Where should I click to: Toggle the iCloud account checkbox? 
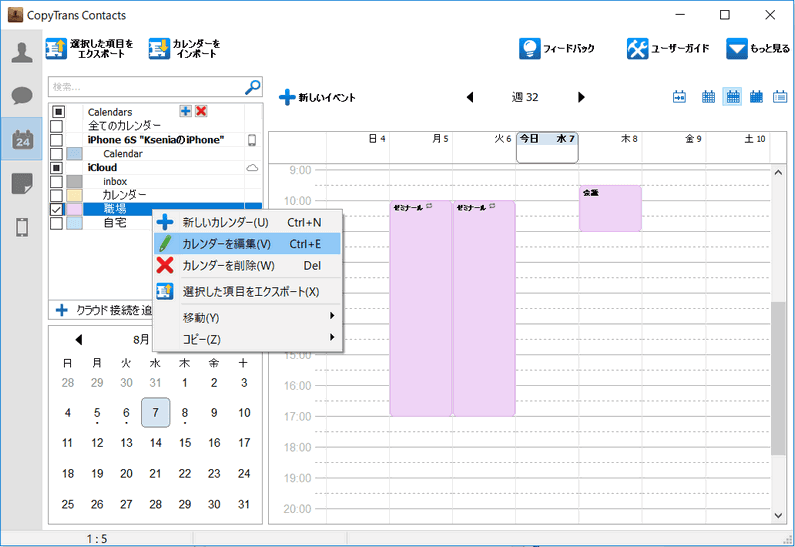[56, 168]
